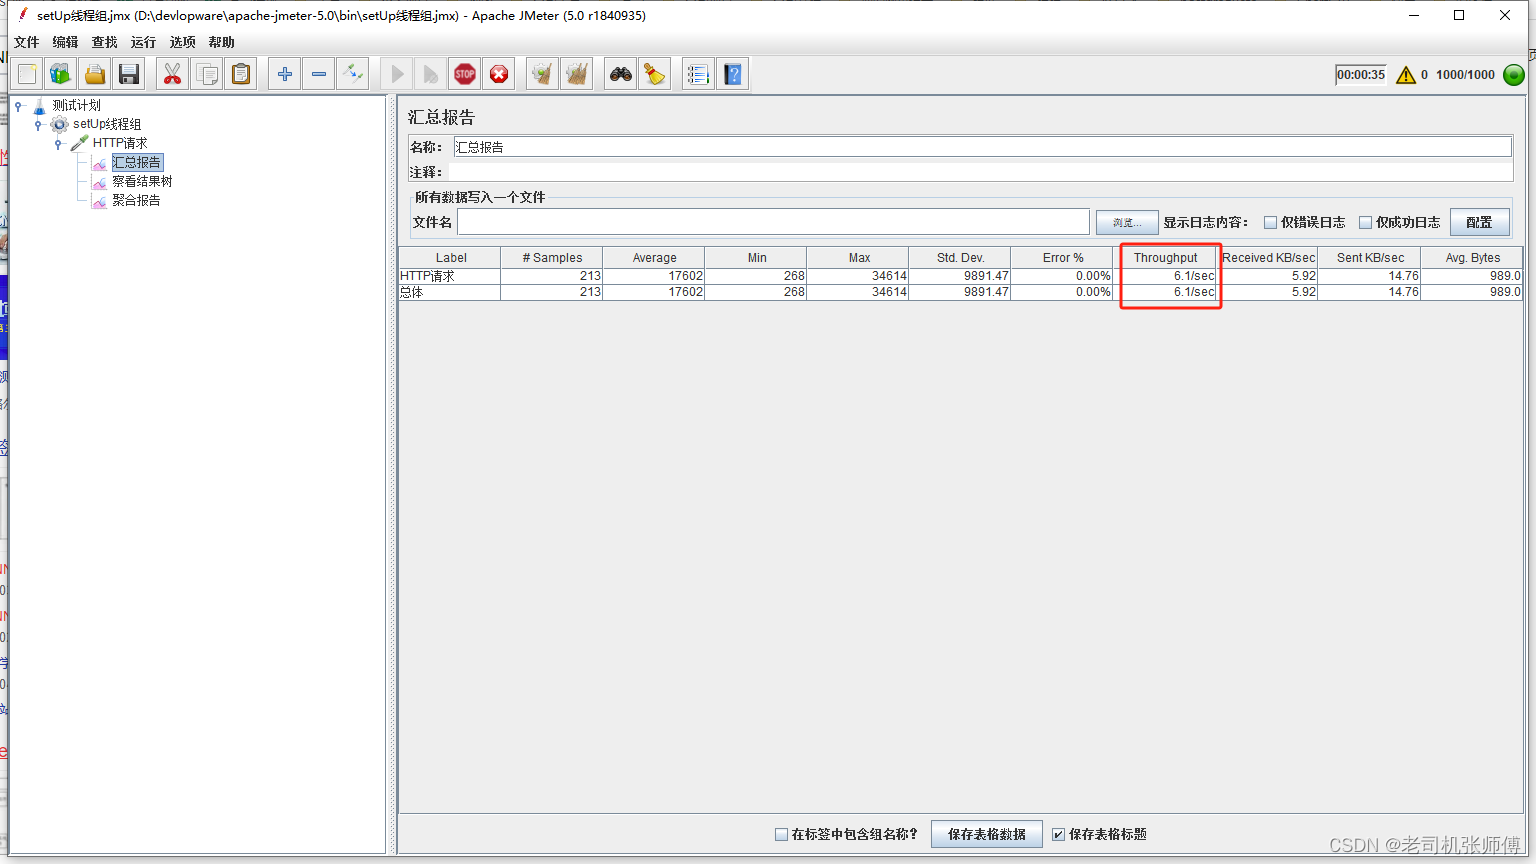The width and height of the screenshot is (1536, 864).
Task: Select 聚合报告 tree node
Action: pyautogui.click(x=136, y=200)
